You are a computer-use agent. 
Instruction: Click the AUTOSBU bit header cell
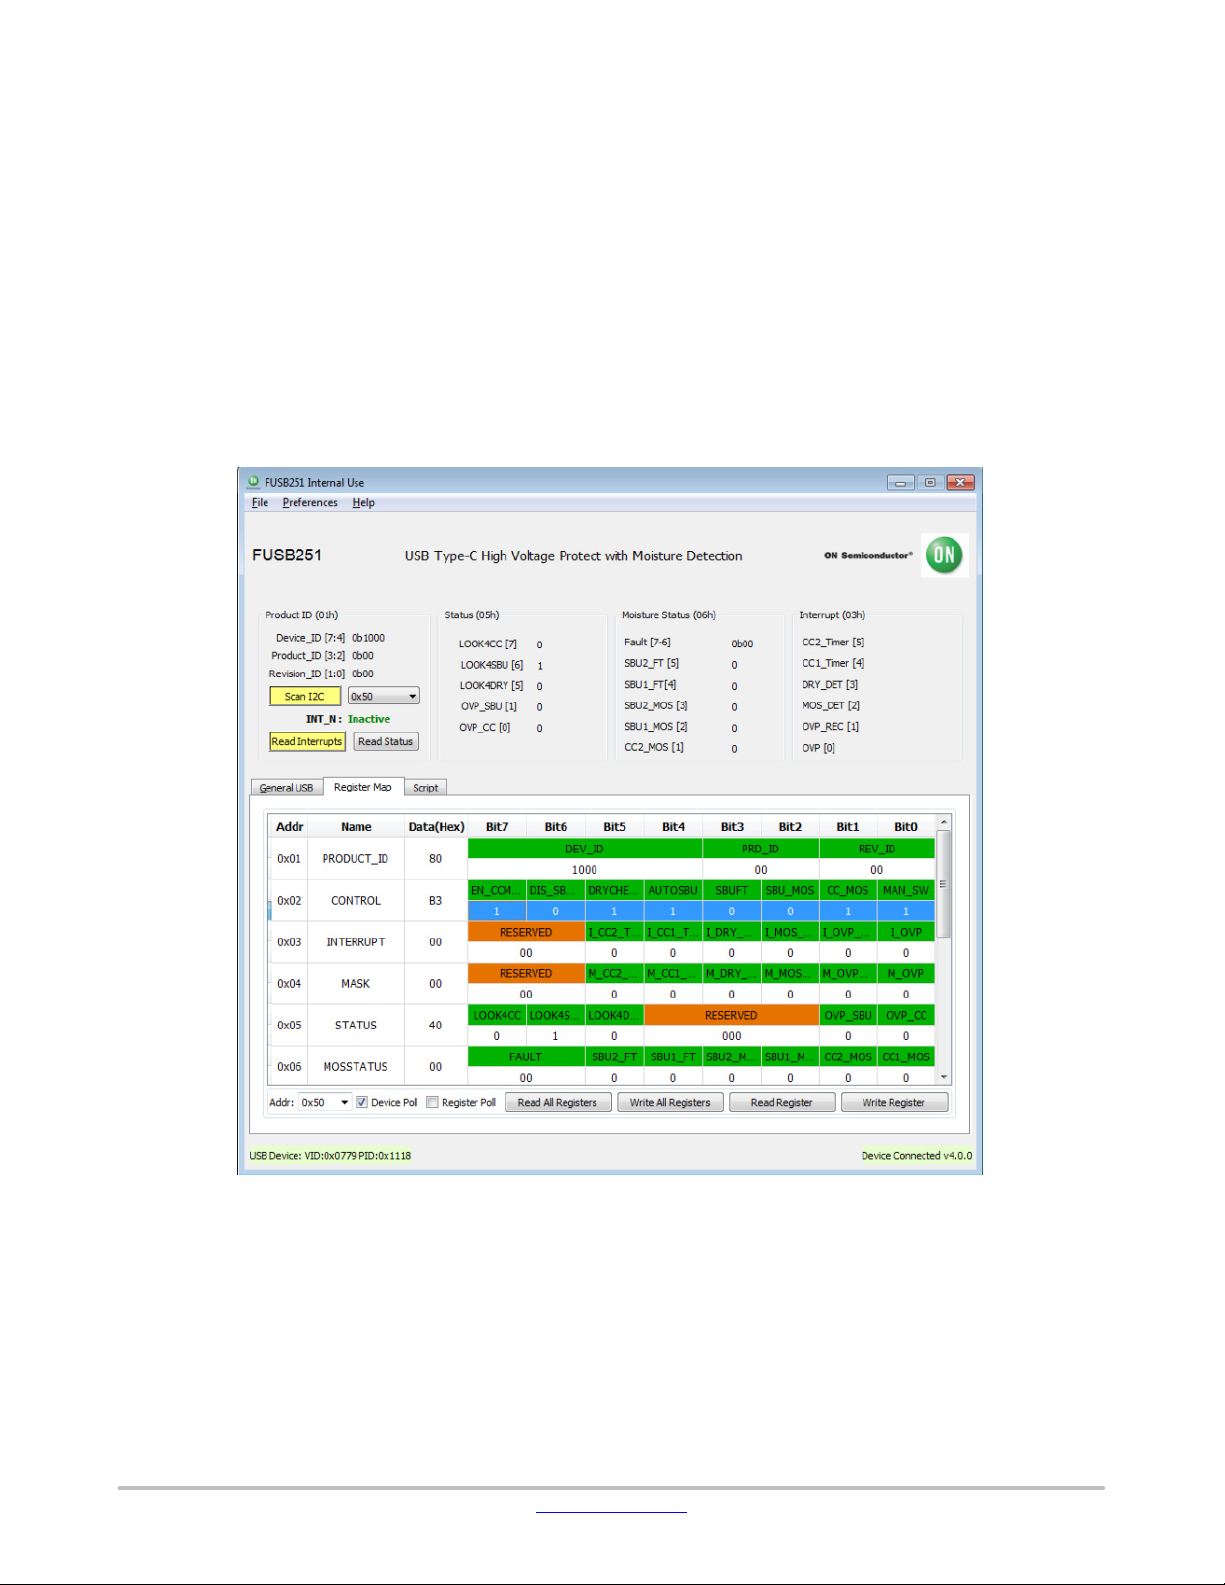pyautogui.click(x=673, y=890)
